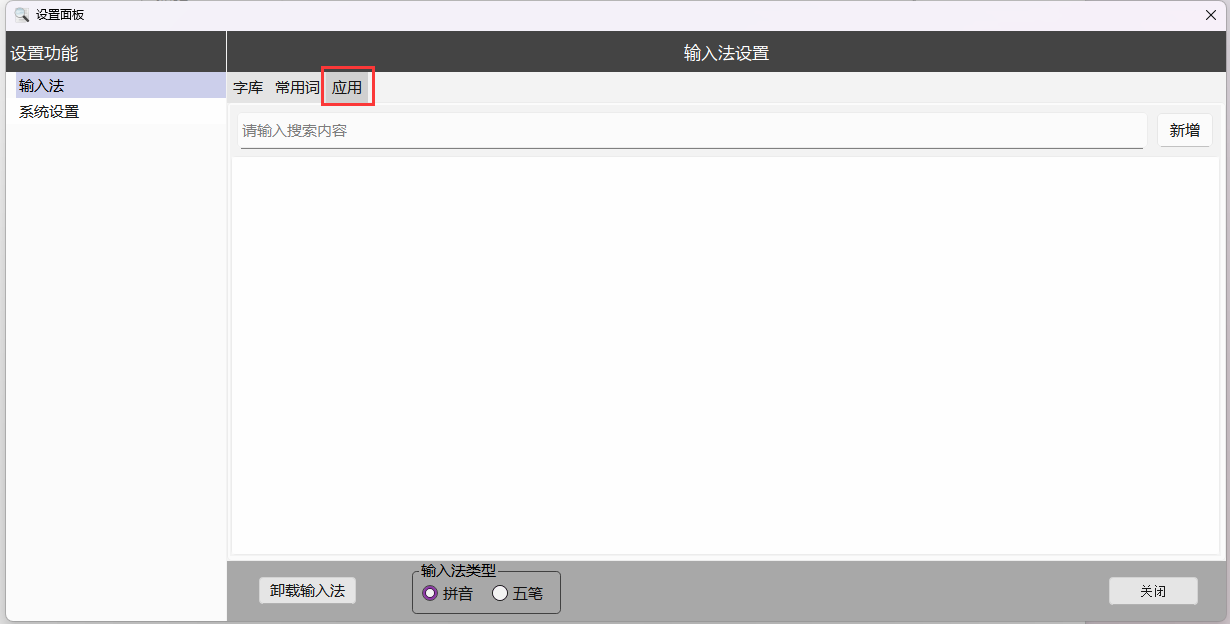
Task: Select the 拼音 radio button
Action: [x=447, y=593]
